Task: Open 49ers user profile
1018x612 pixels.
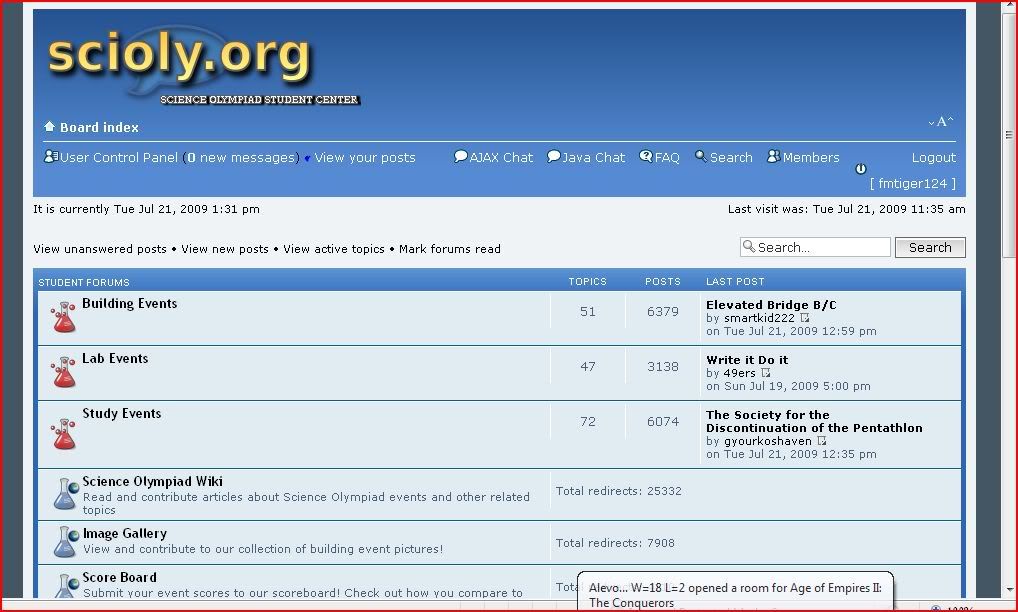Action: pyautogui.click(x=739, y=373)
